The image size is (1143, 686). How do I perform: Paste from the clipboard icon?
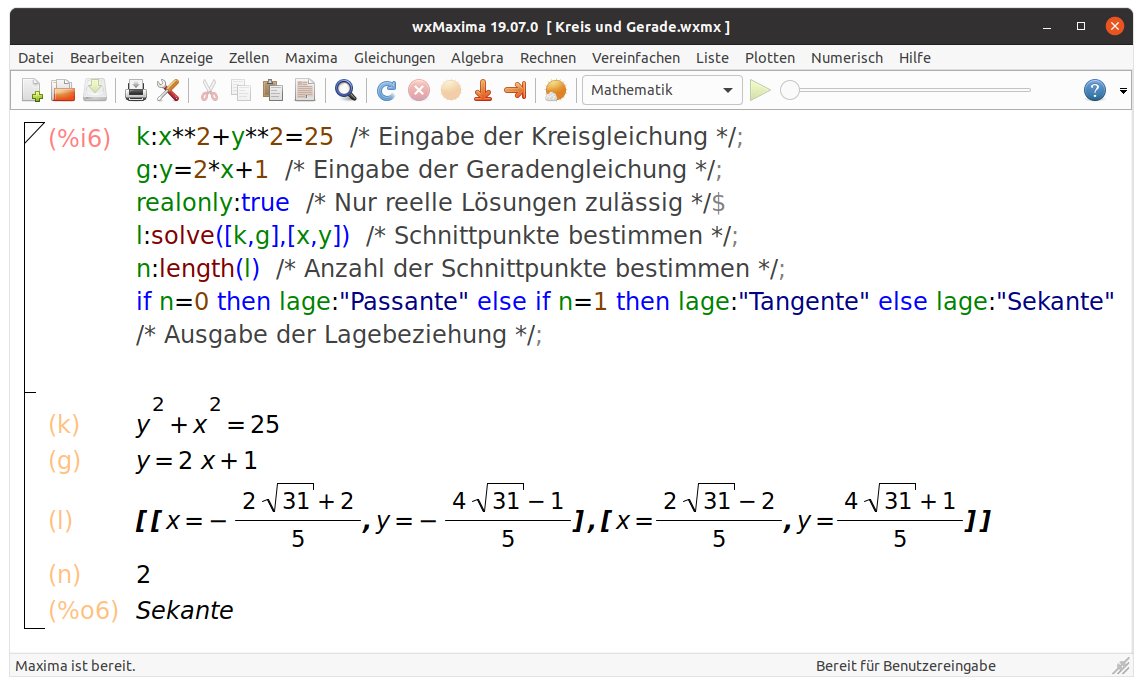[x=273, y=90]
